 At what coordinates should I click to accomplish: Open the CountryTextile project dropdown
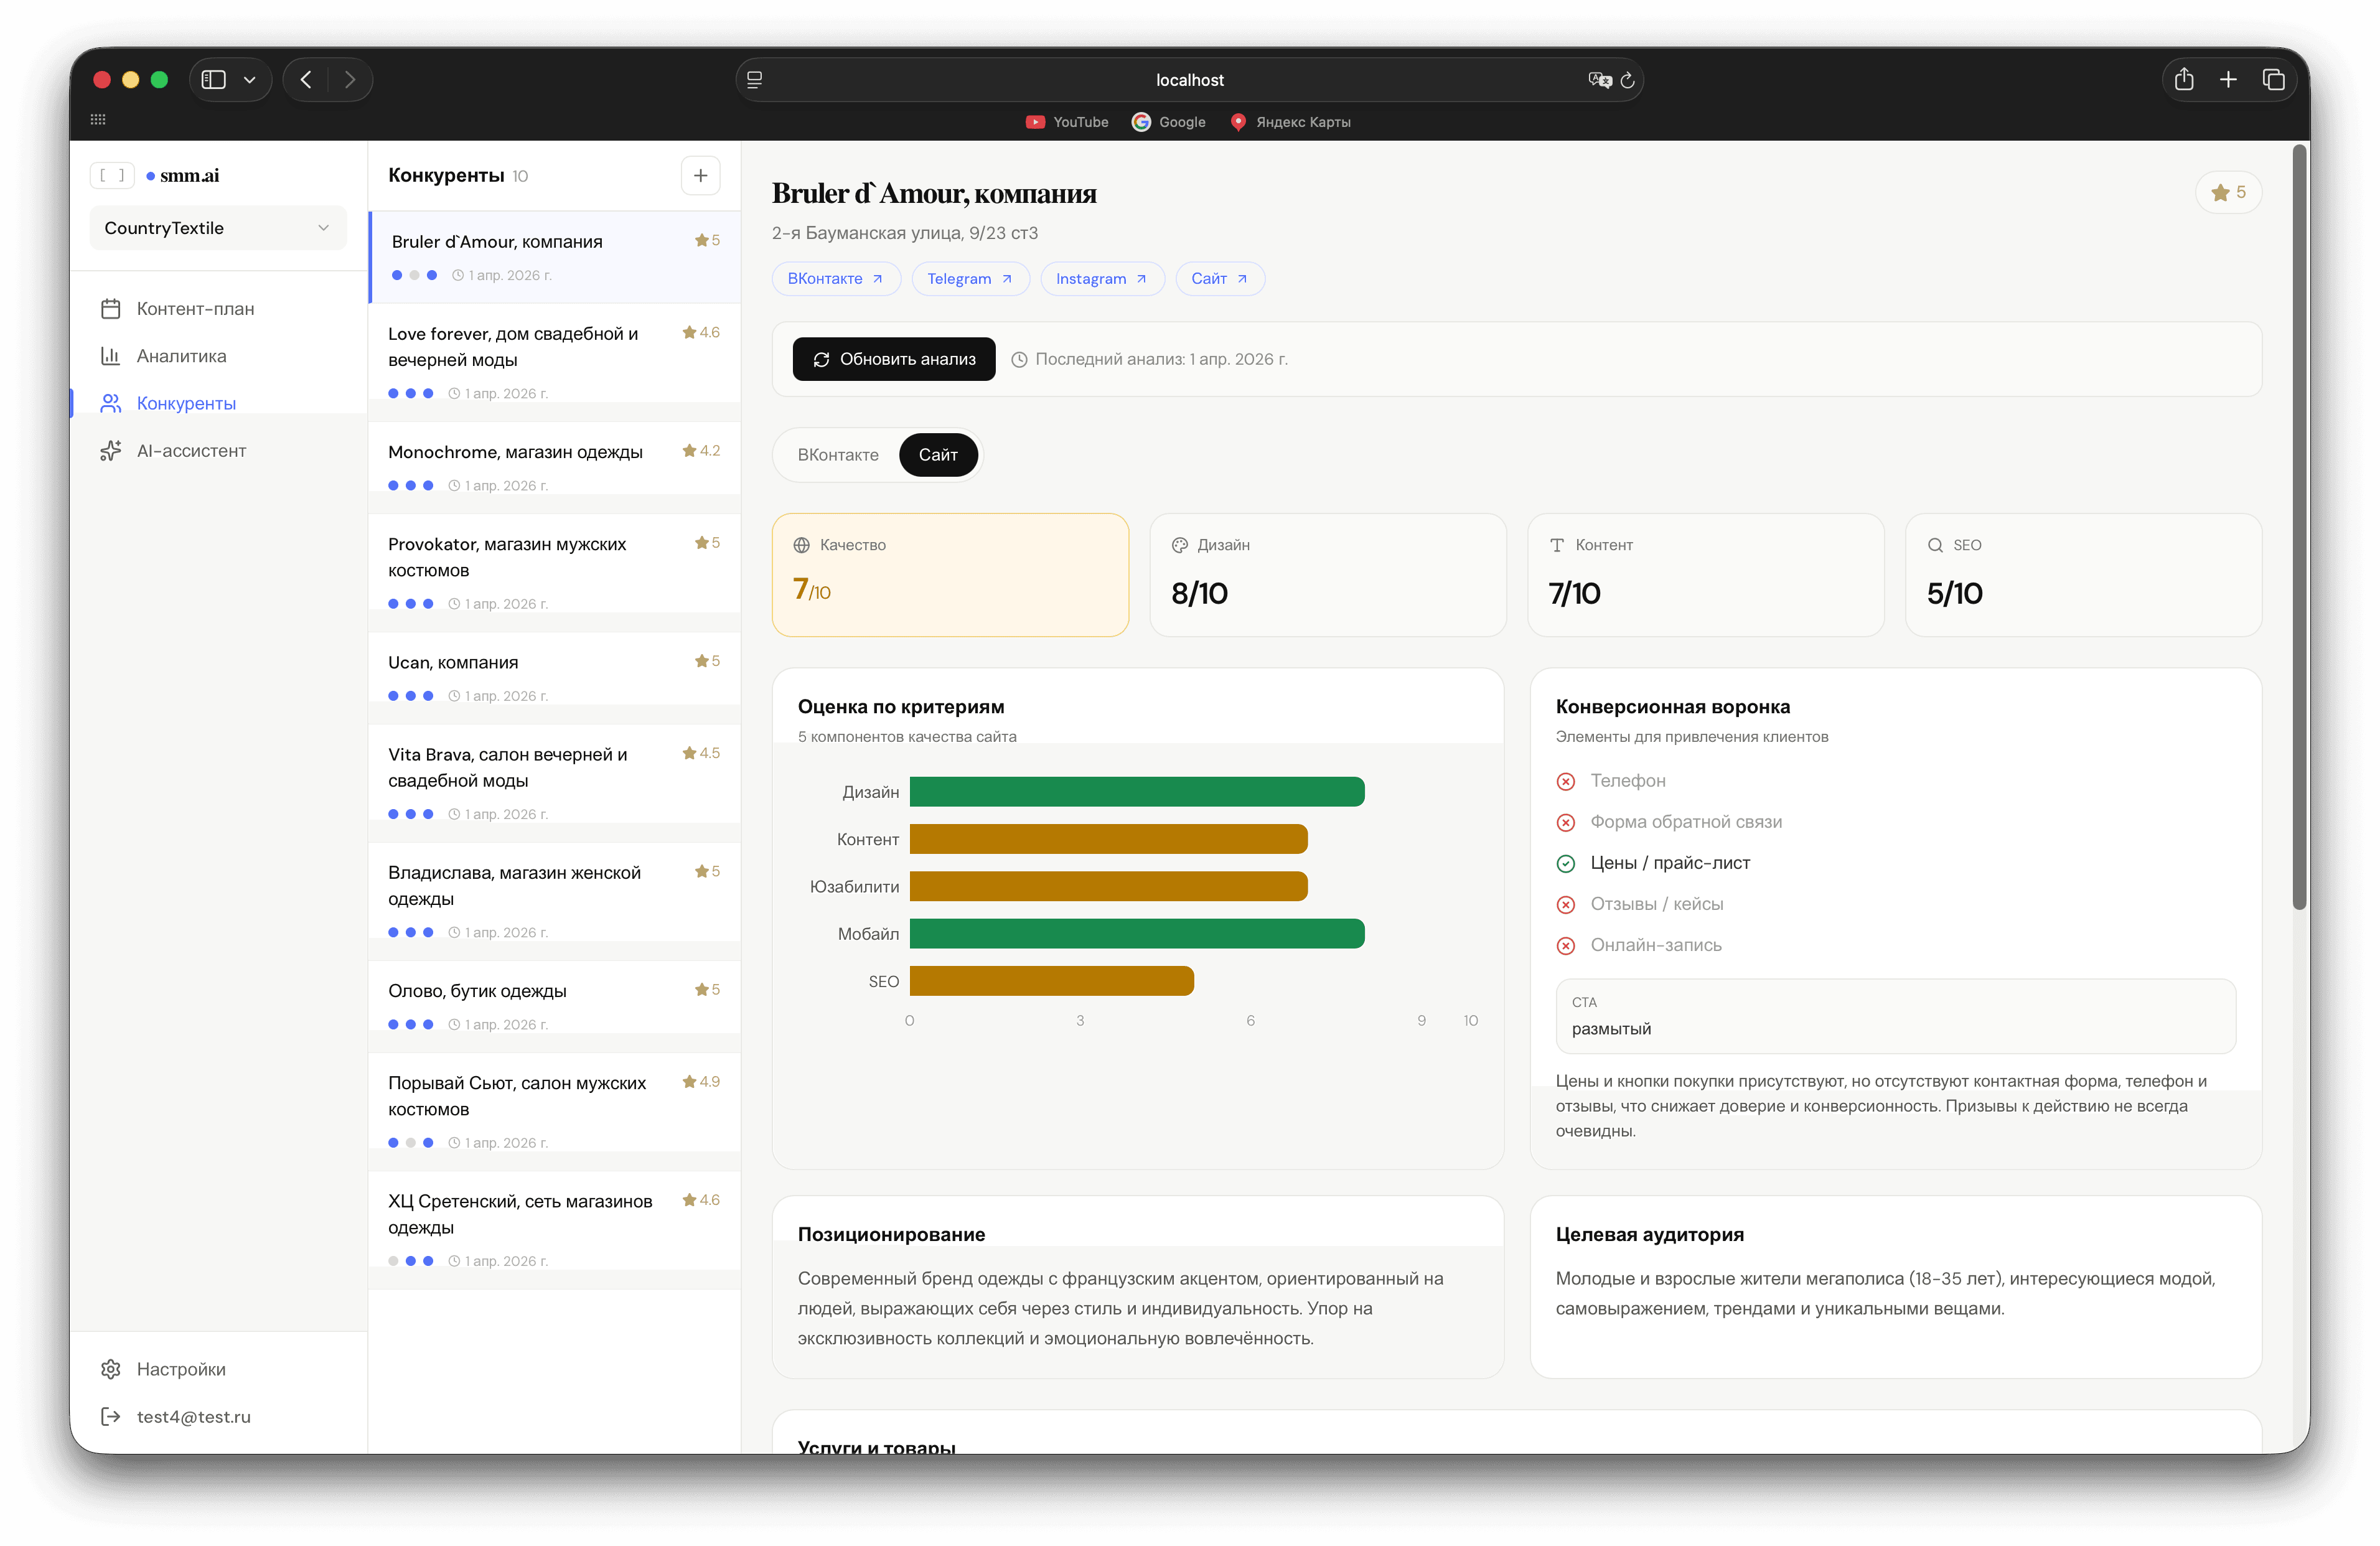click(218, 228)
